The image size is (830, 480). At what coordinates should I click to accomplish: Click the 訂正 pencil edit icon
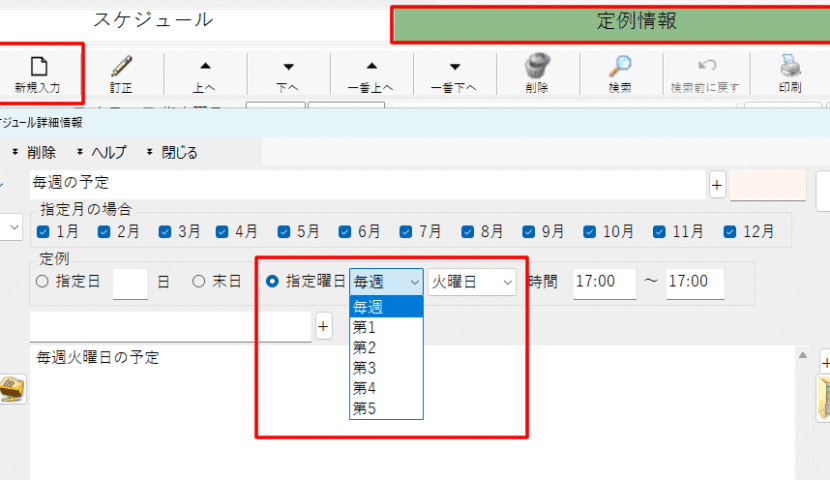(x=121, y=66)
